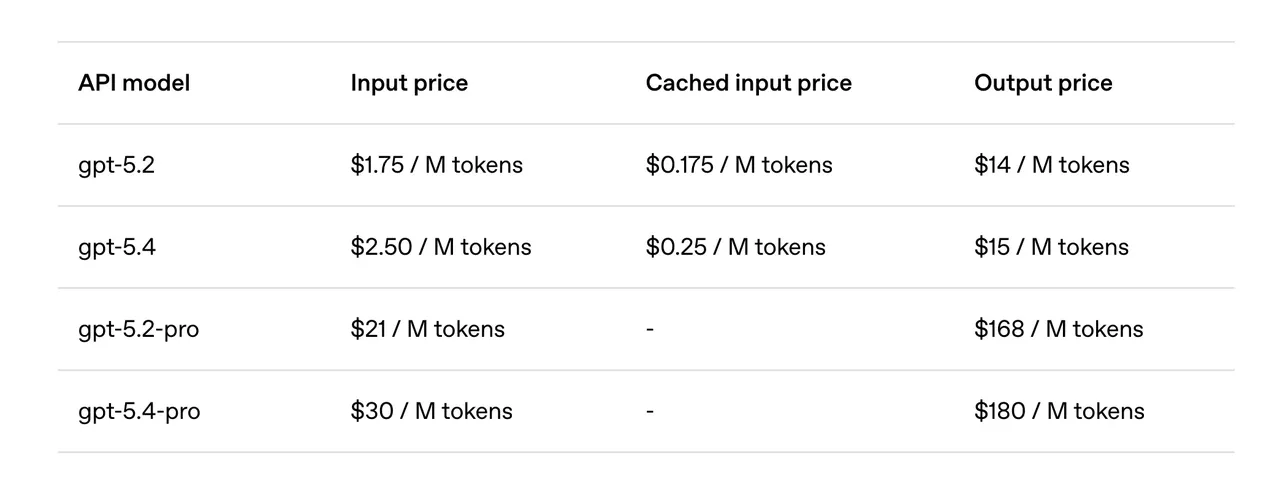
Task: Click the $15 / M tokens output price
Action: (1051, 247)
